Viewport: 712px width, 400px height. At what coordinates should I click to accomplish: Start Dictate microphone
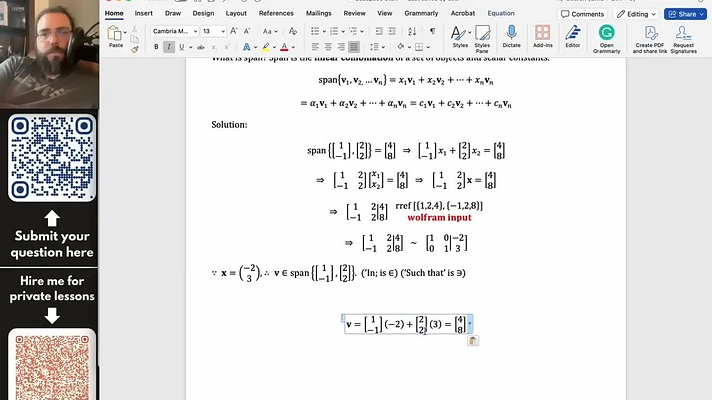click(x=511, y=37)
